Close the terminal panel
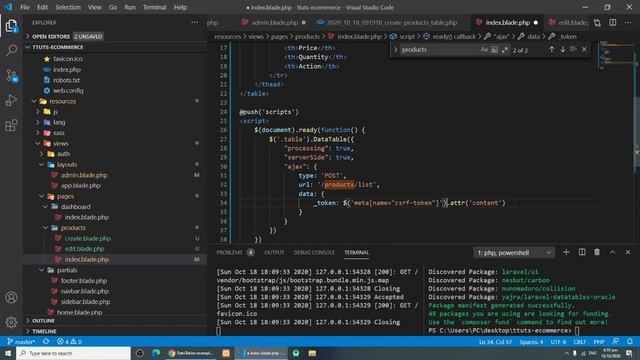Viewport: 640px width, 360px height. click(x=628, y=252)
